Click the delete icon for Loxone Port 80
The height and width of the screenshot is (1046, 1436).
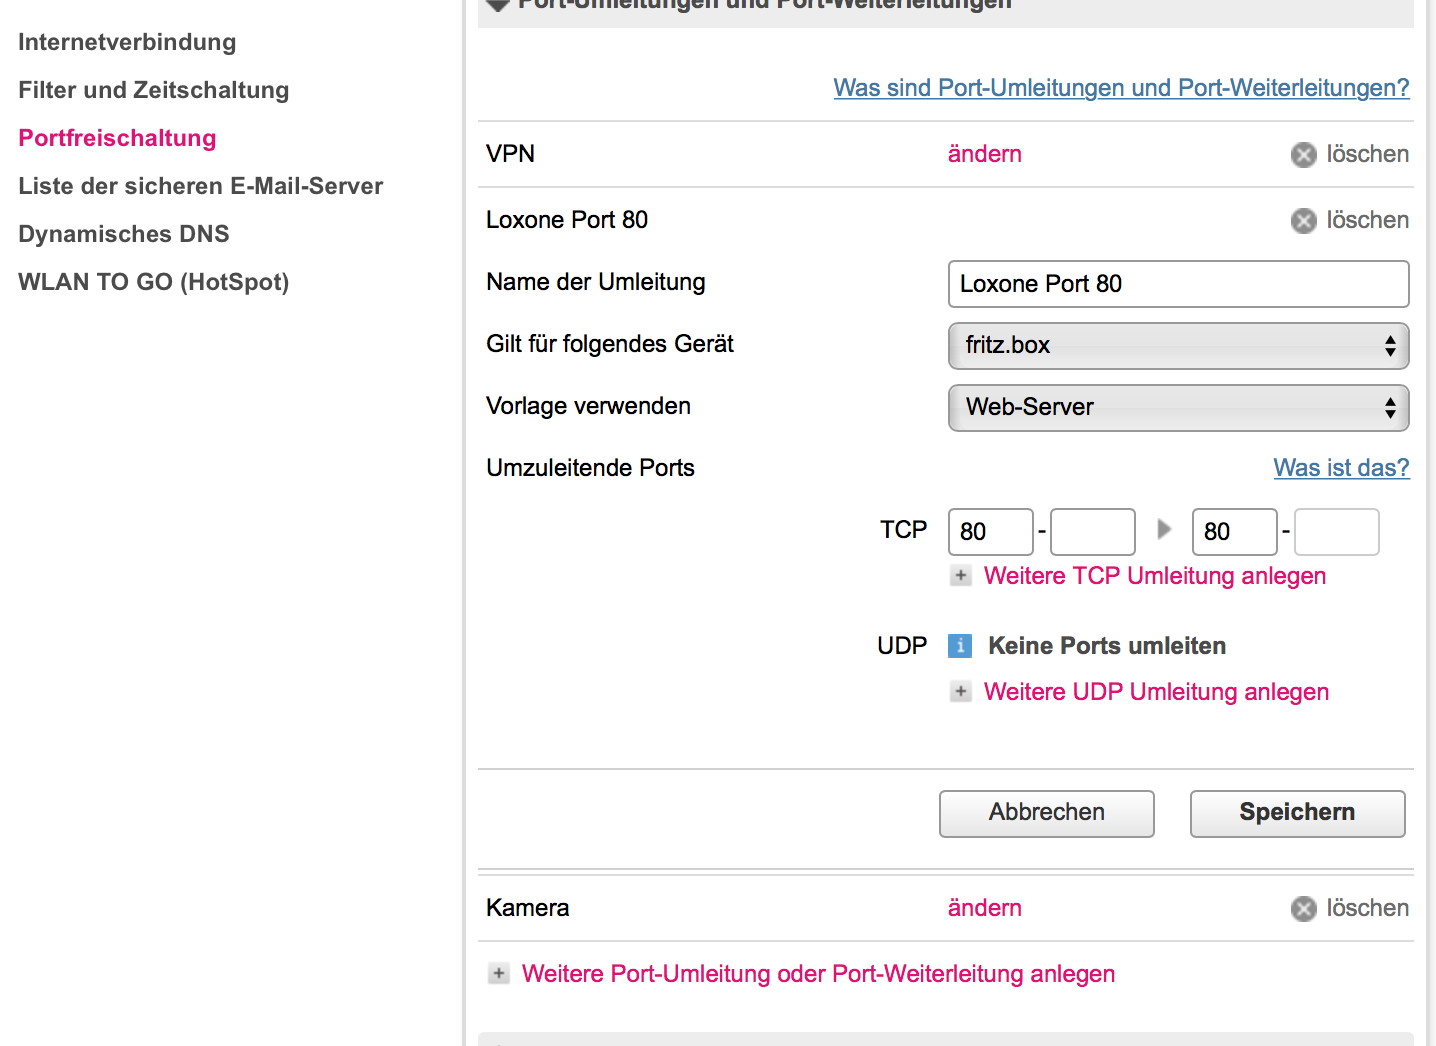pos(1303,221)
